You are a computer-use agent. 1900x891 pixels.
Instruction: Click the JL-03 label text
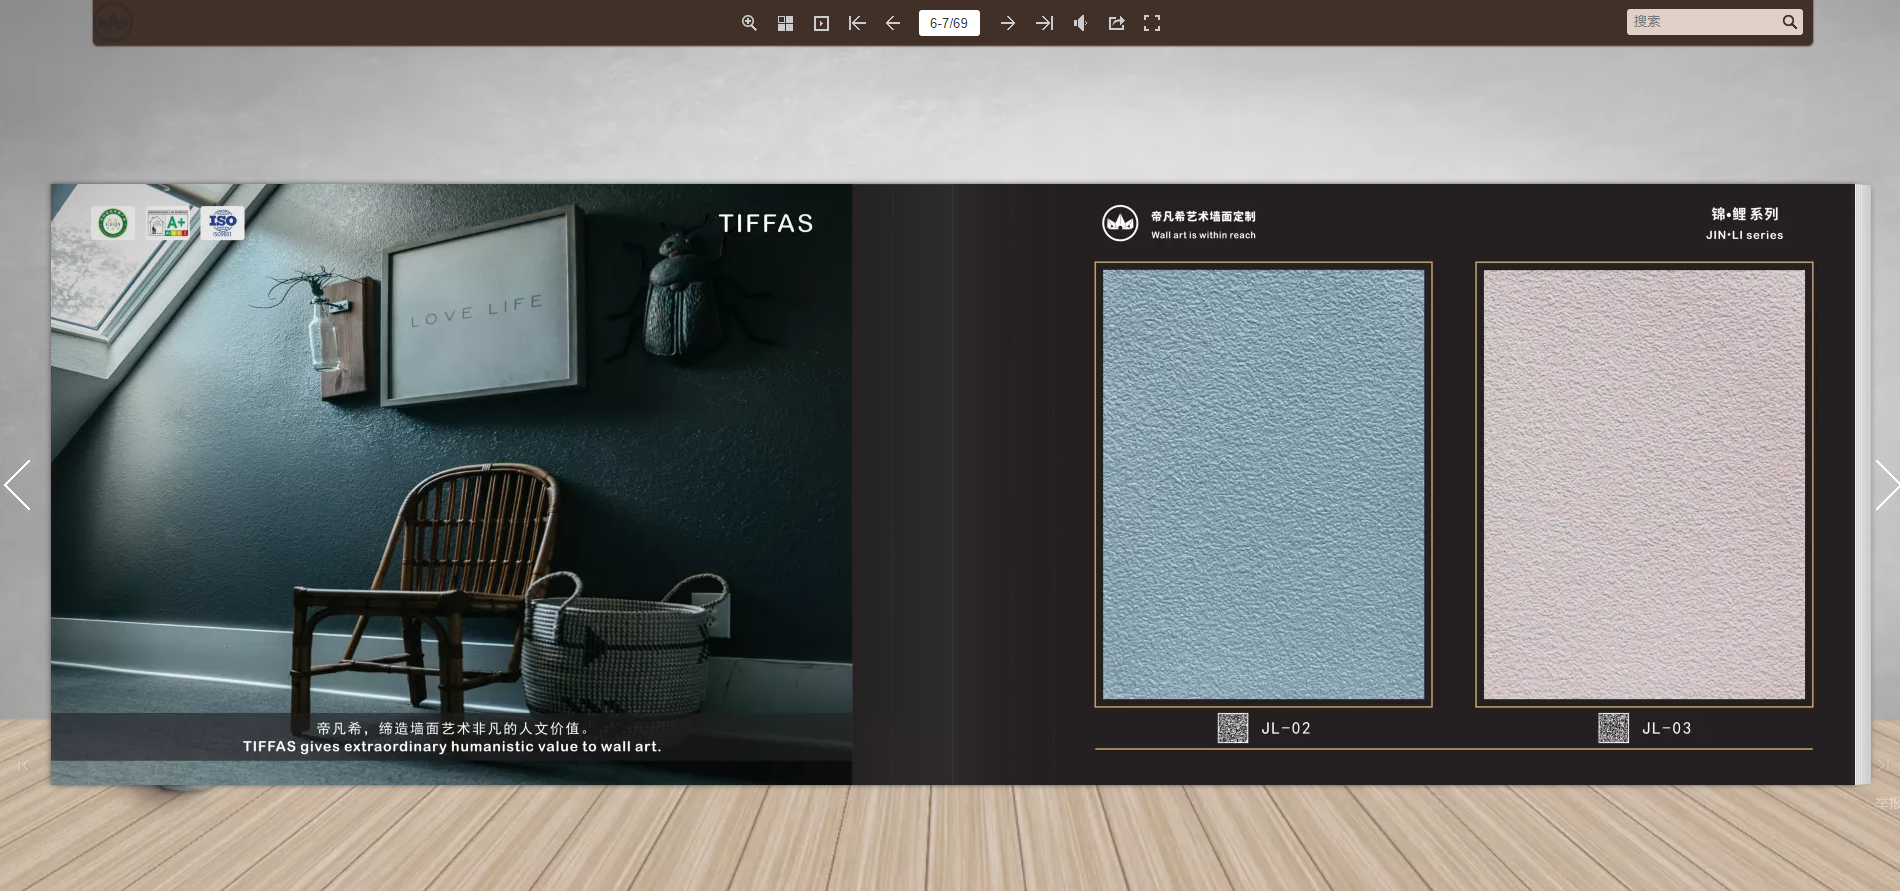coord(1667,728)
